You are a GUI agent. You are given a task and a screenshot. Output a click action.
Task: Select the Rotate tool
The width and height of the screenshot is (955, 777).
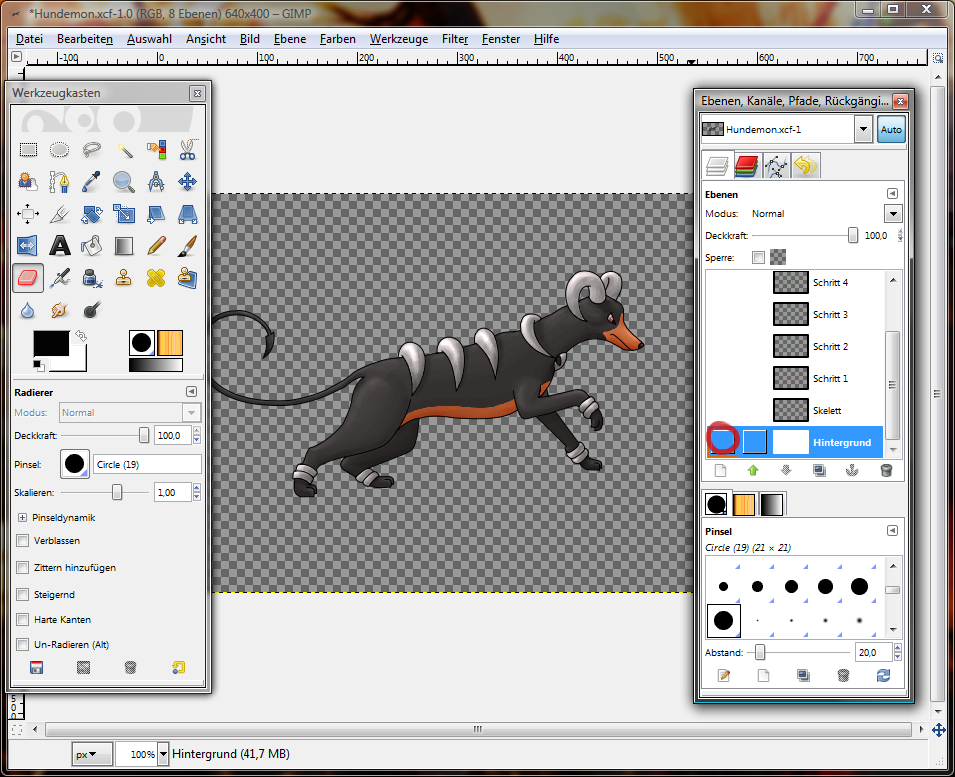92,214
